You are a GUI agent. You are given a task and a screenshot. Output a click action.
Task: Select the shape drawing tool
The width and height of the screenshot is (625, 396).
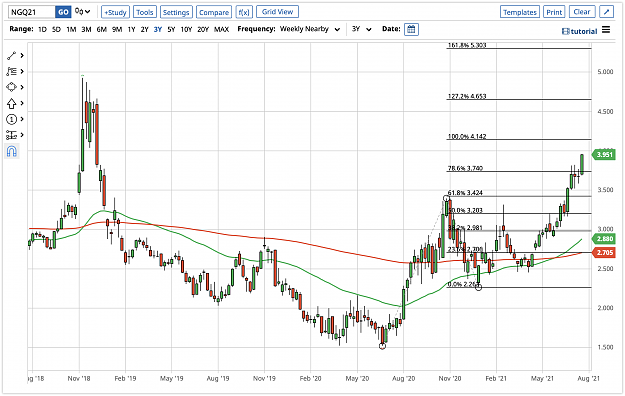(11, 87)
